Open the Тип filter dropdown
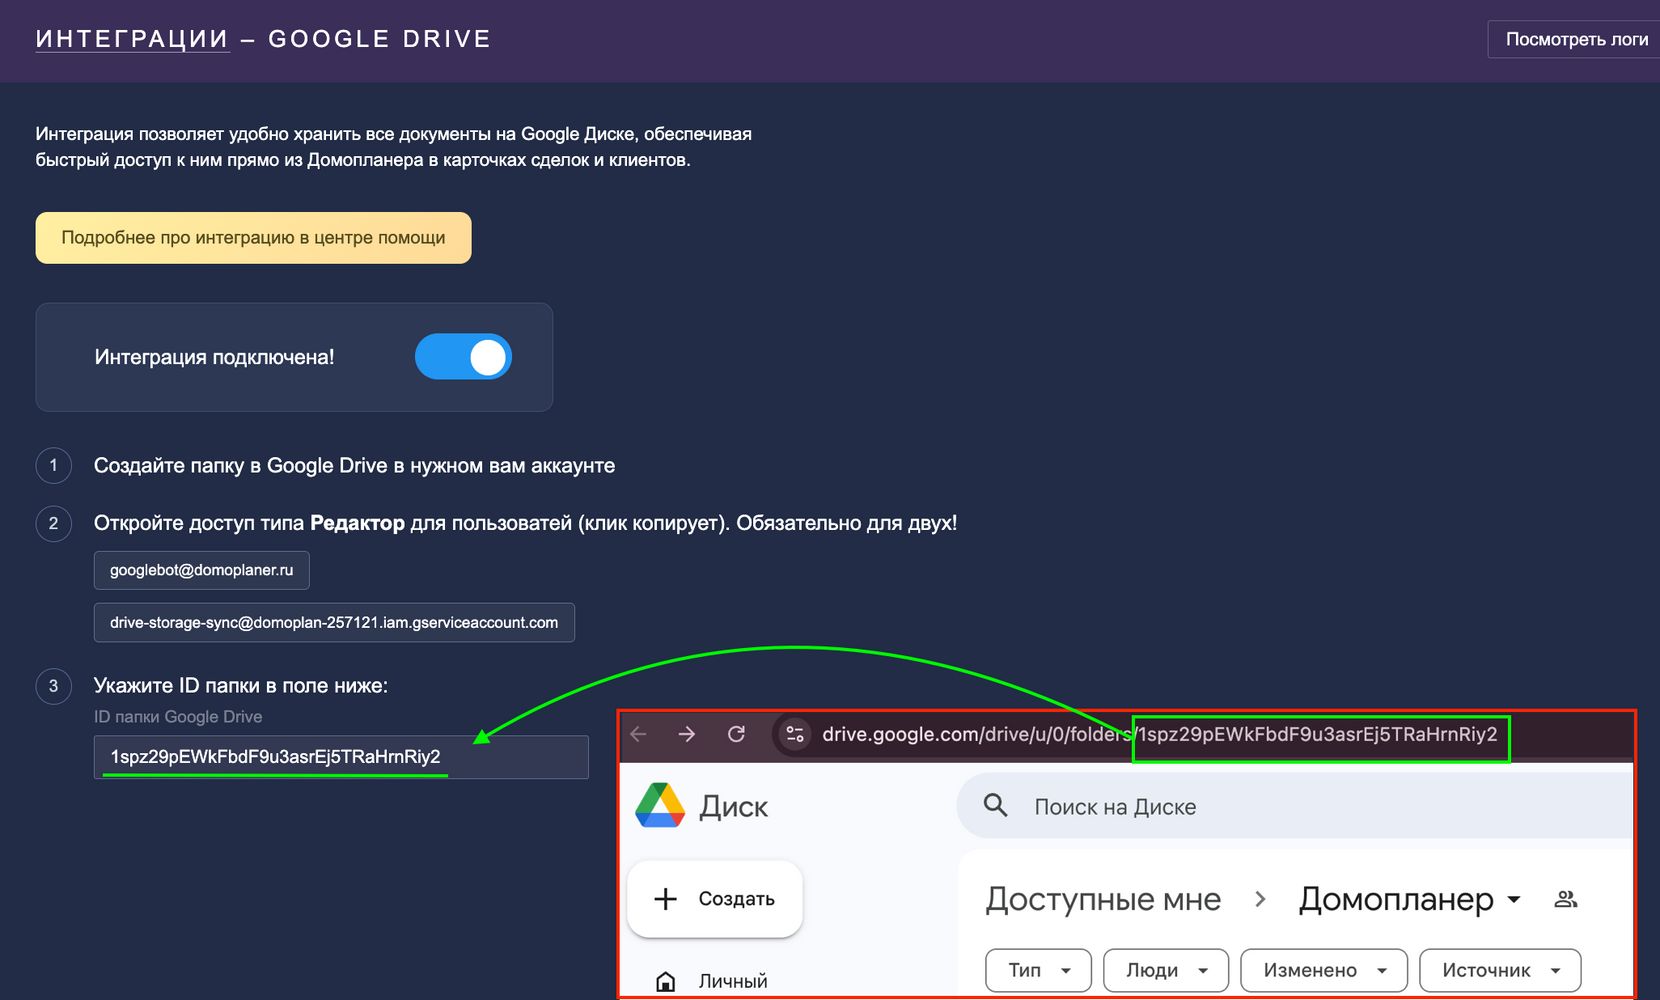Image resolution: width=1660 pixels, height=1000 pixels. click(x=1038, y=970)
